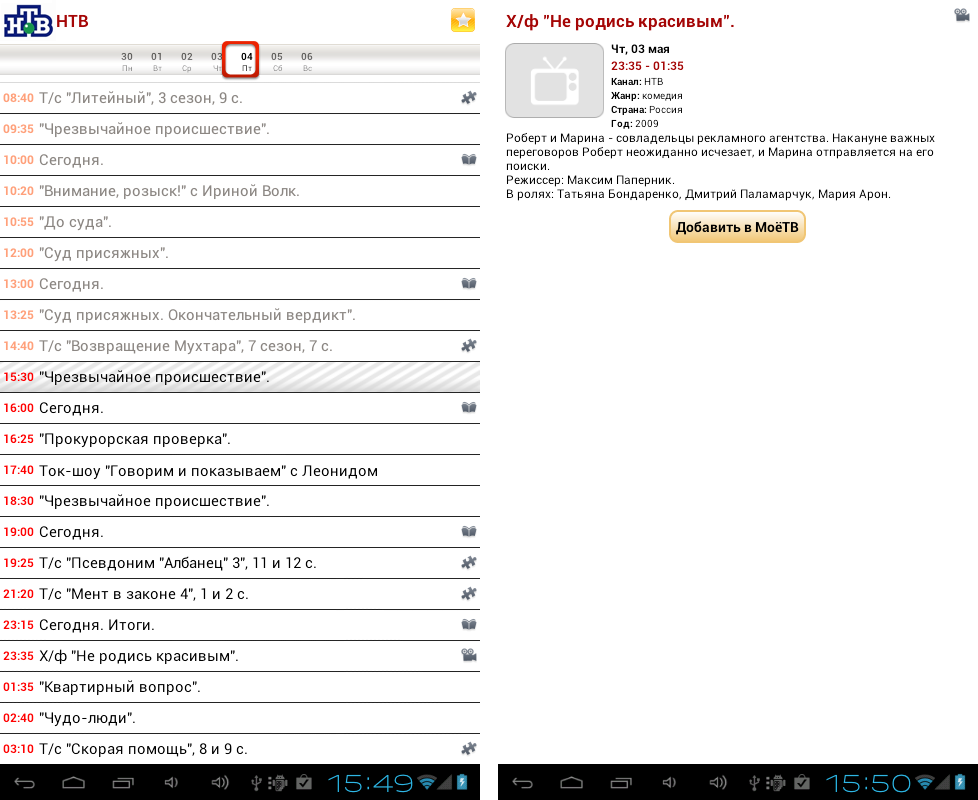This screenshot has width=978, height=800.
Task: Go to the 05 Сб date tab
Action: pyautogui.click(x=277, y=61)
